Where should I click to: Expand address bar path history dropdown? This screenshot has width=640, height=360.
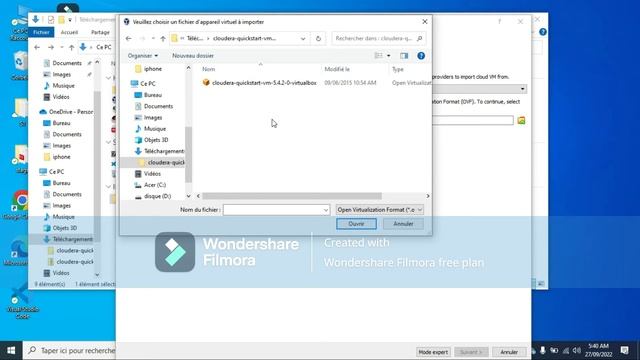[303, 38]
